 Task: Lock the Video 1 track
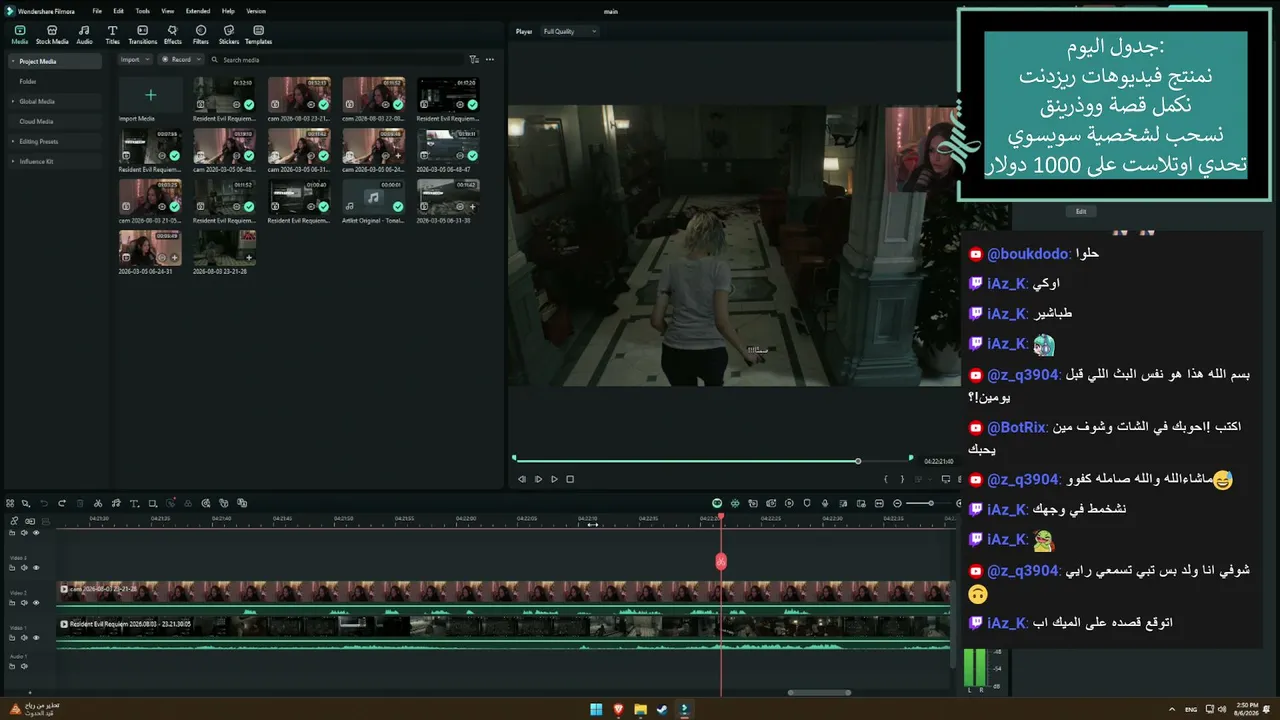pyautogui.click(x=12, y=638)
